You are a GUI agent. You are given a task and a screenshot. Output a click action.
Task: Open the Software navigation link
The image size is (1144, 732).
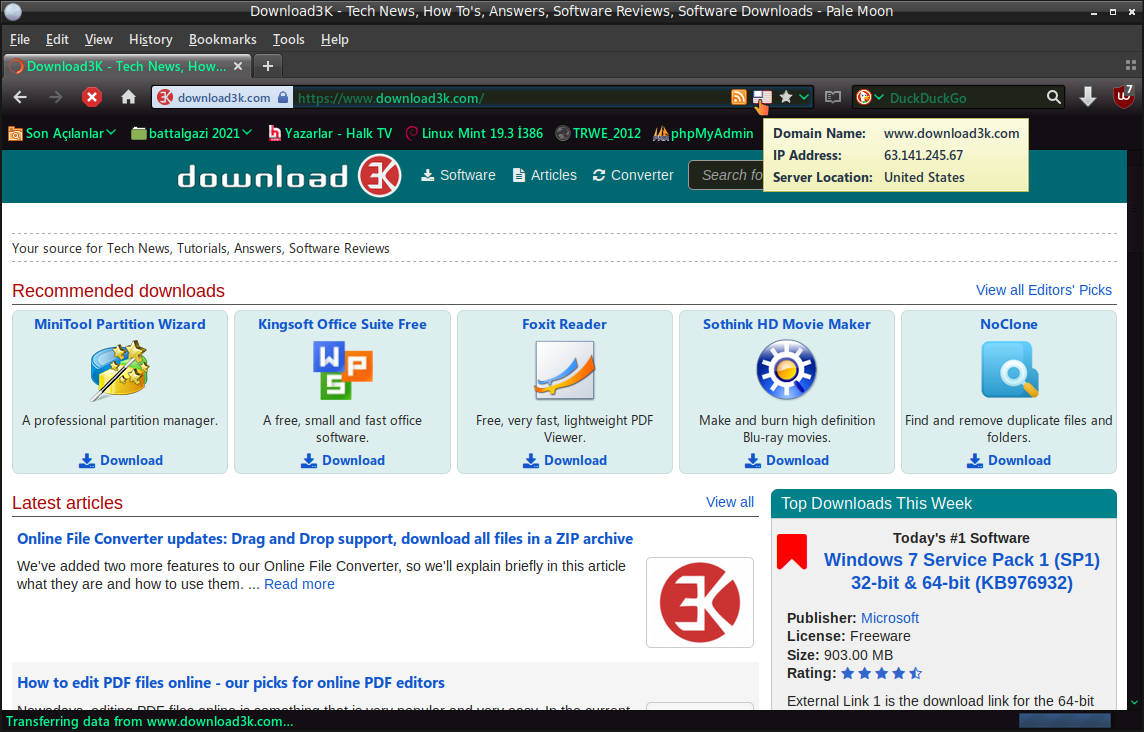(x=458, y=175)
